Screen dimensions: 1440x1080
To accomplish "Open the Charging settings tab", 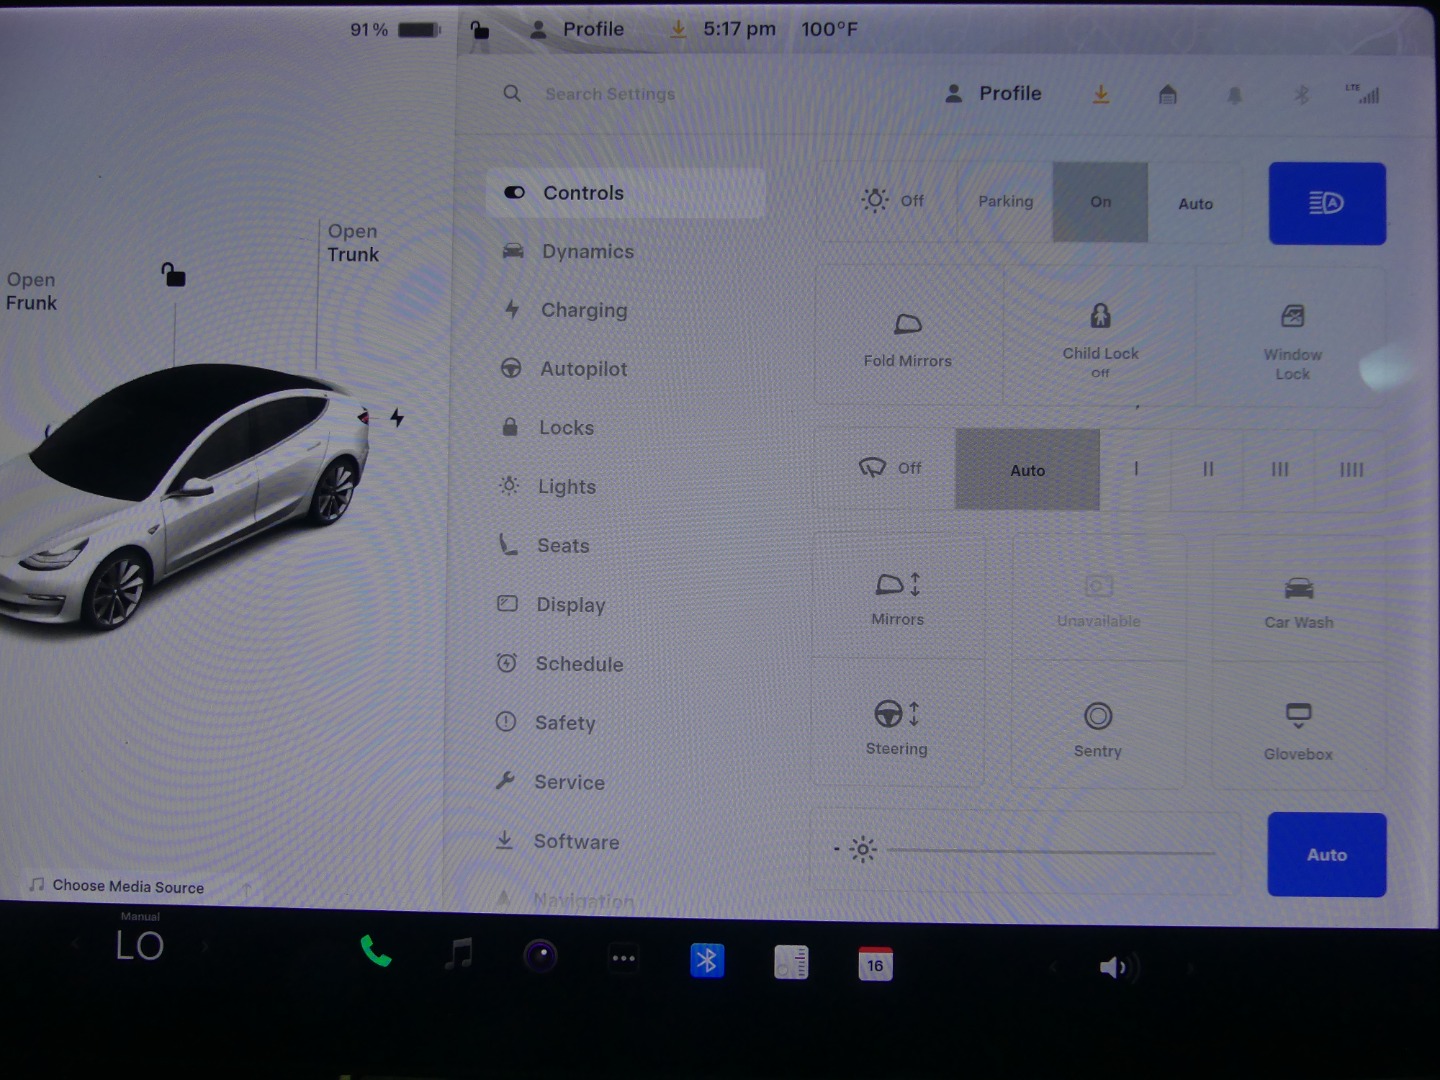I will pyautogui.click(x=584, y=310).
